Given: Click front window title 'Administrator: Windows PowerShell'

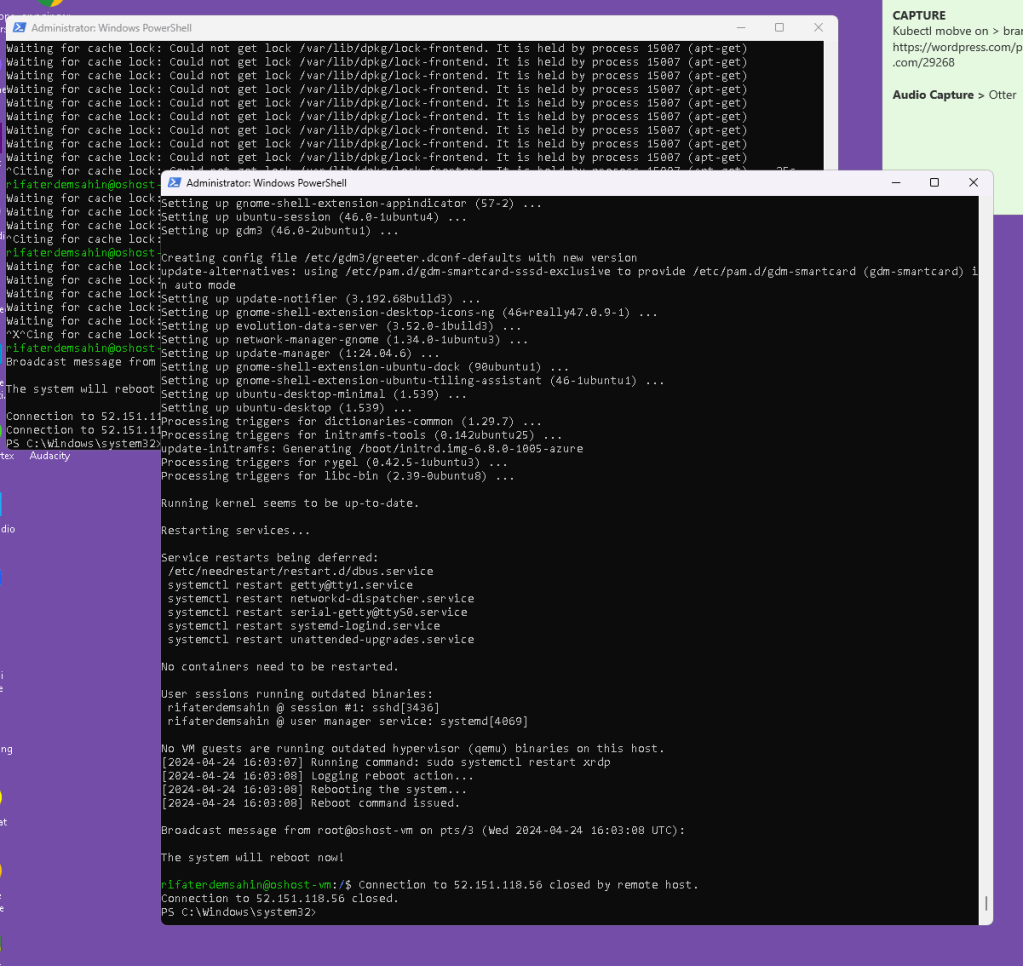Looking at the screenshot, I should tap(266, 183).
